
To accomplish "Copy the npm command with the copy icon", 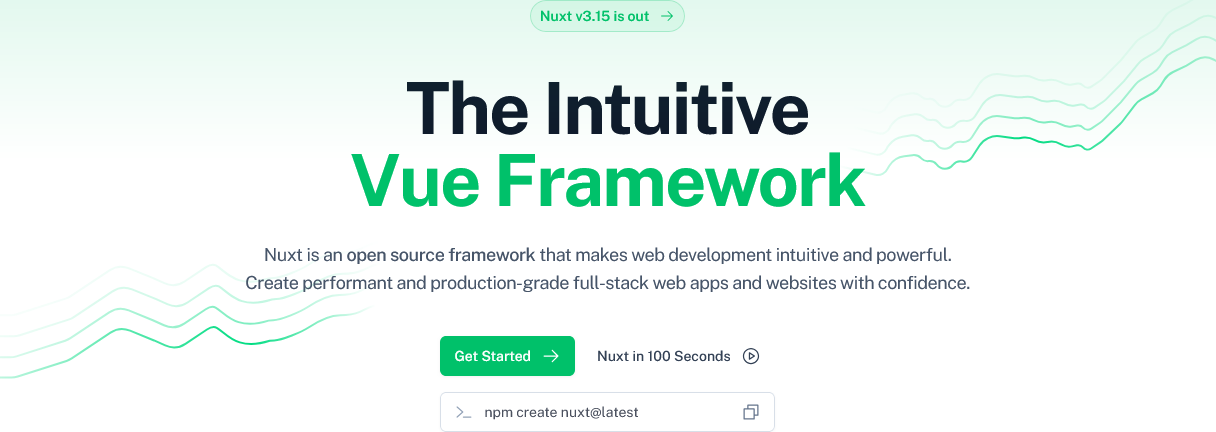I will point(751,412).
